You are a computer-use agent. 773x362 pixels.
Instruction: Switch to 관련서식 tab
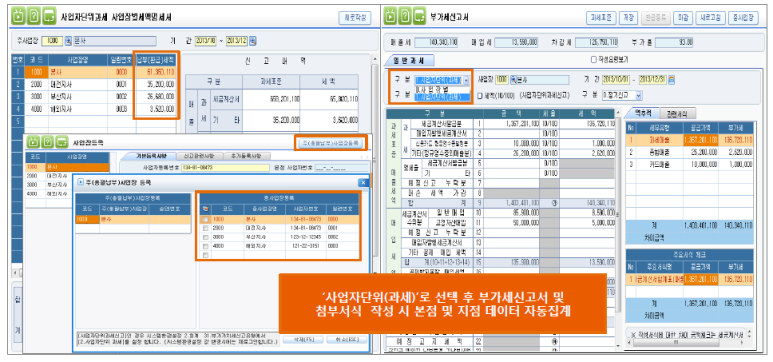[677, 113]
